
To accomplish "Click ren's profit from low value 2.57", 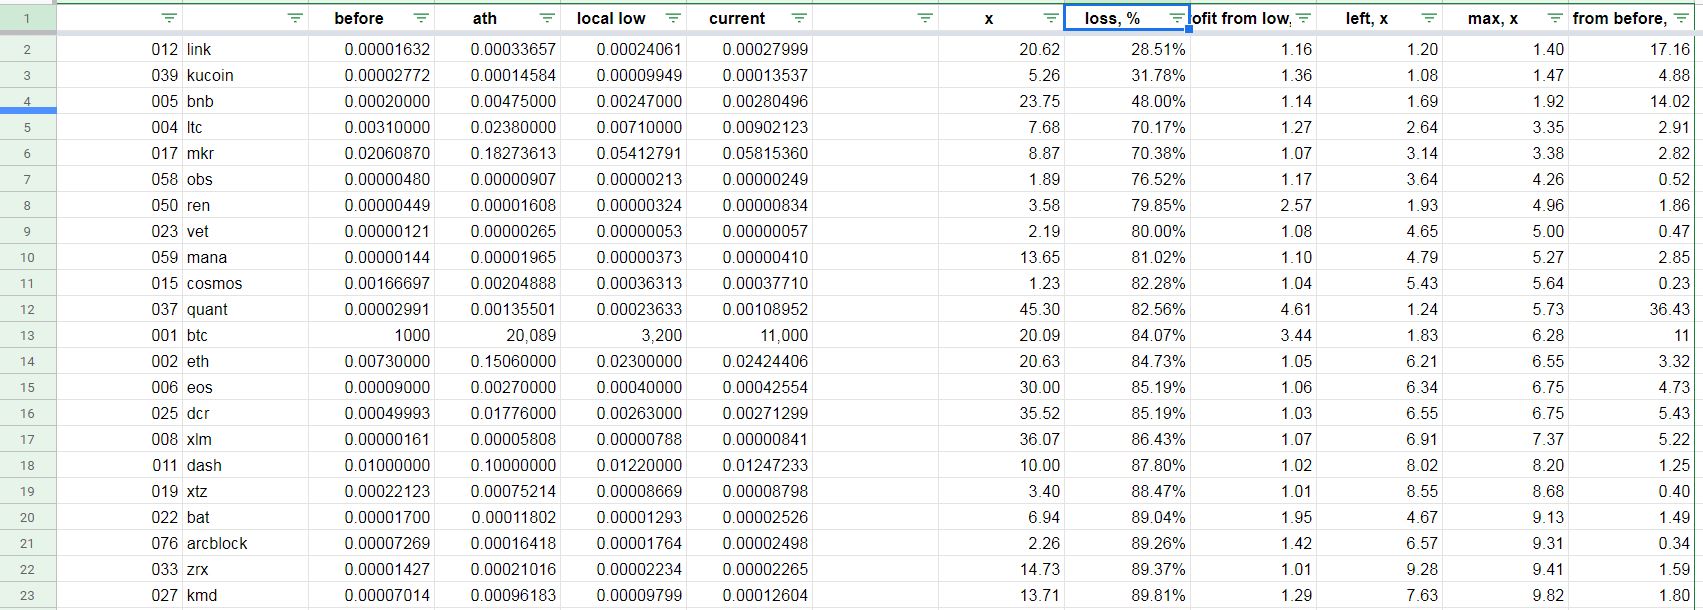I will pyautogui.click(x=1253, y=205).
